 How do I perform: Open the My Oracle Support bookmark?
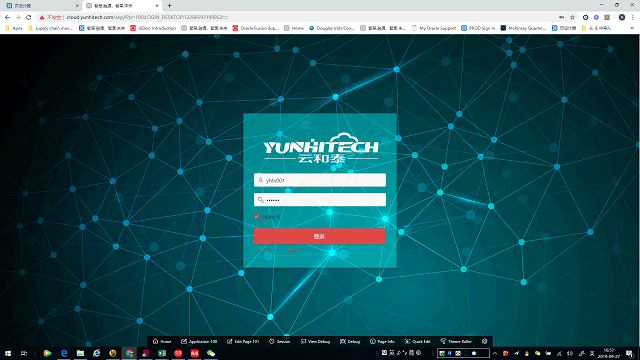click(x=434, y=28)
